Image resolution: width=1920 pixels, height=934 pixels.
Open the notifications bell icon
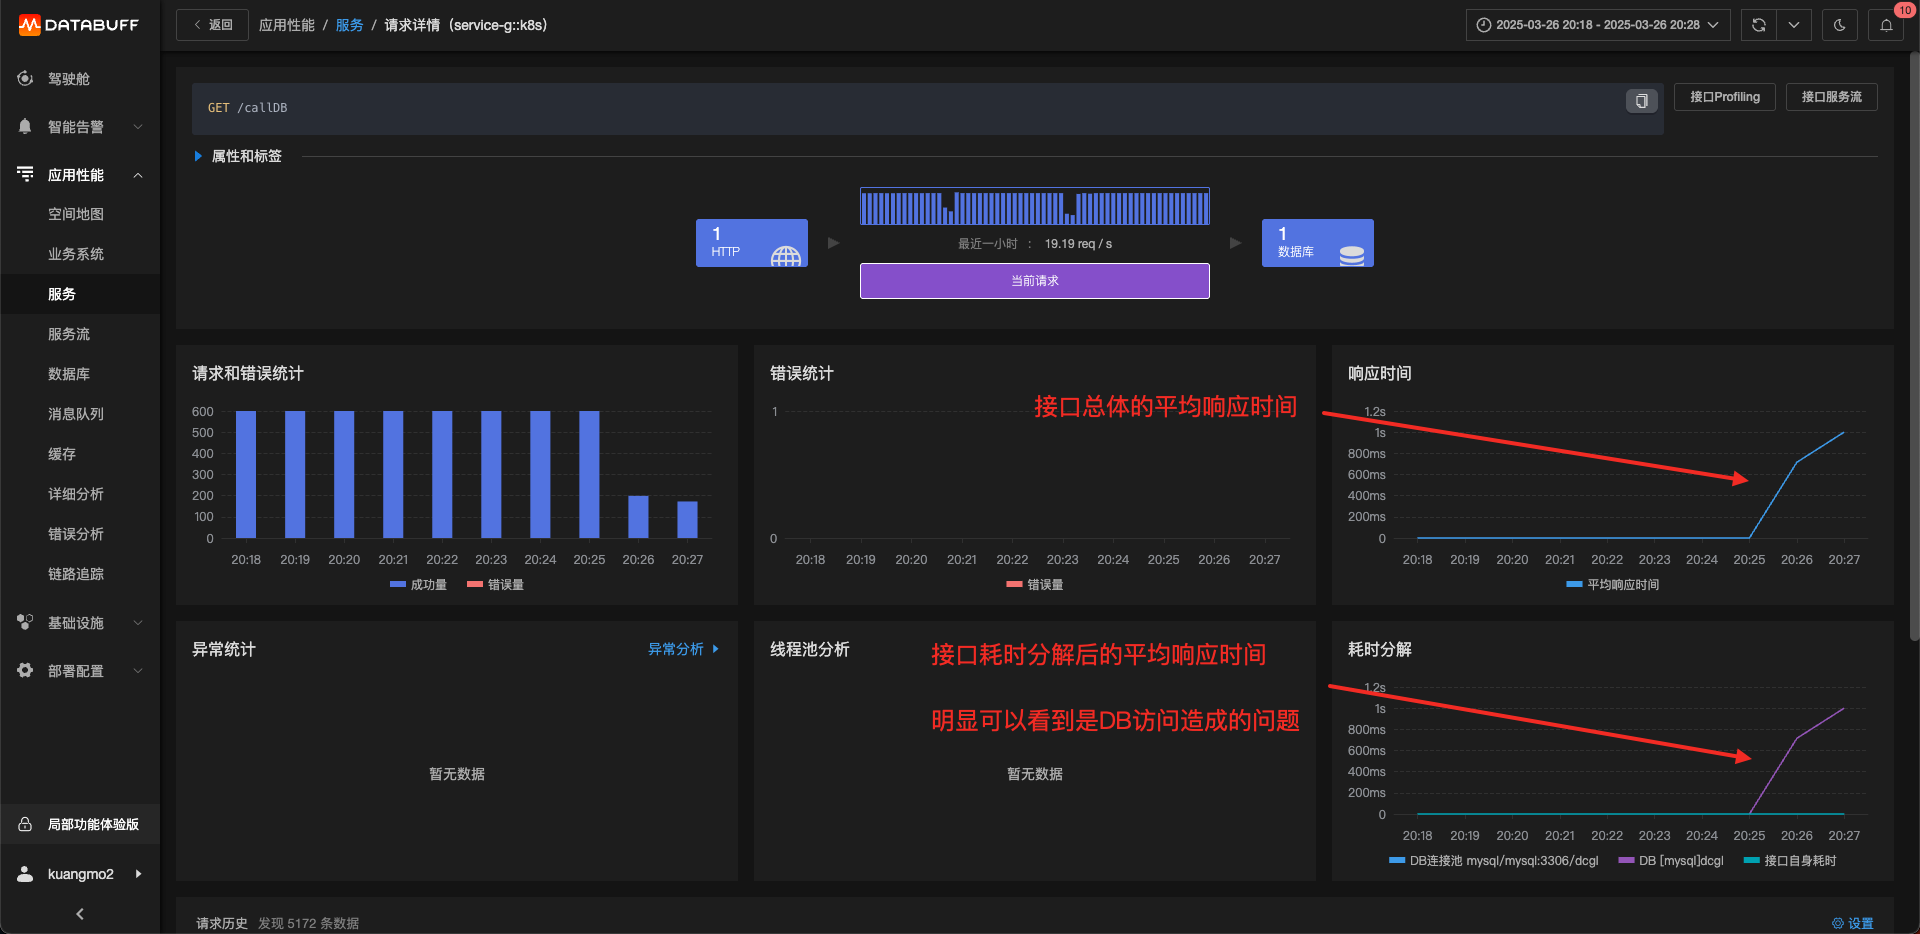point(1886,25)
